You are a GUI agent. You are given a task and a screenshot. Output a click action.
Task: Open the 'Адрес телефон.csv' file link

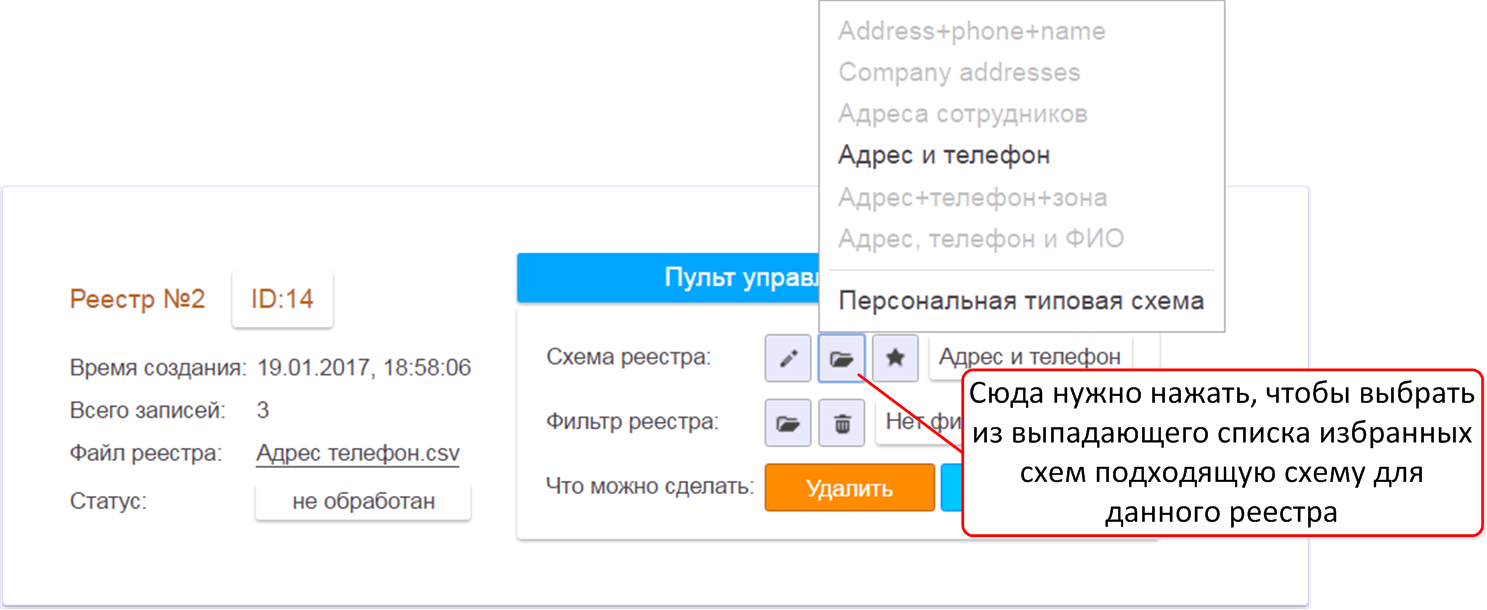357,453
